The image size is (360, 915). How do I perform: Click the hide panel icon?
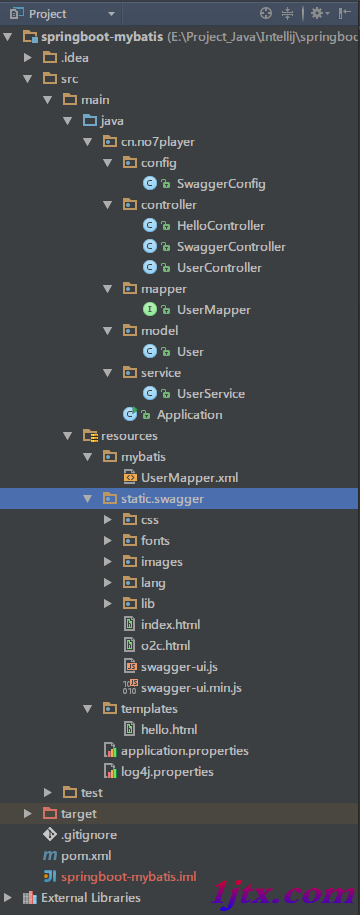pos(345,13)
